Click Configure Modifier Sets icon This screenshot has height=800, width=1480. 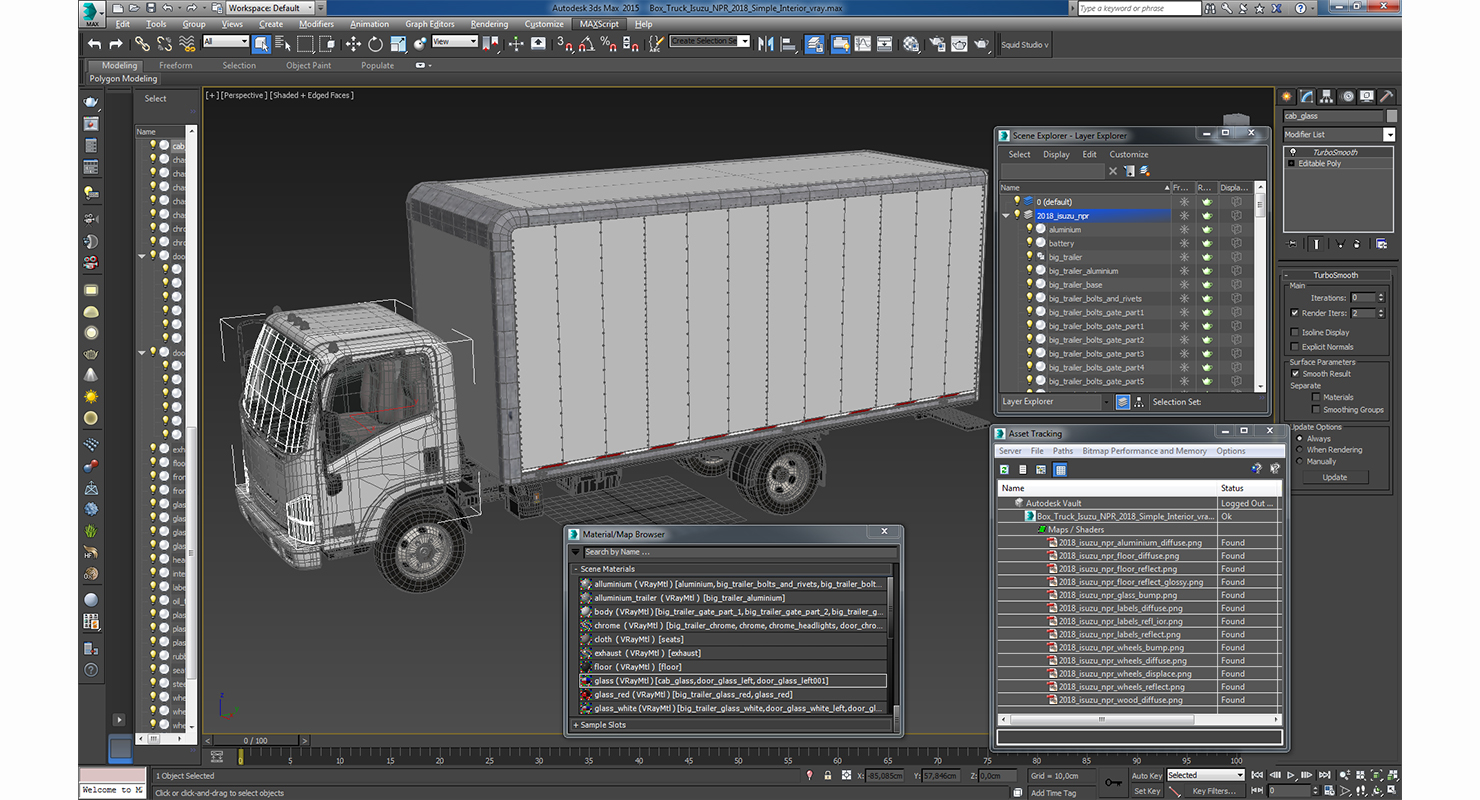[x=1381, y=243]
